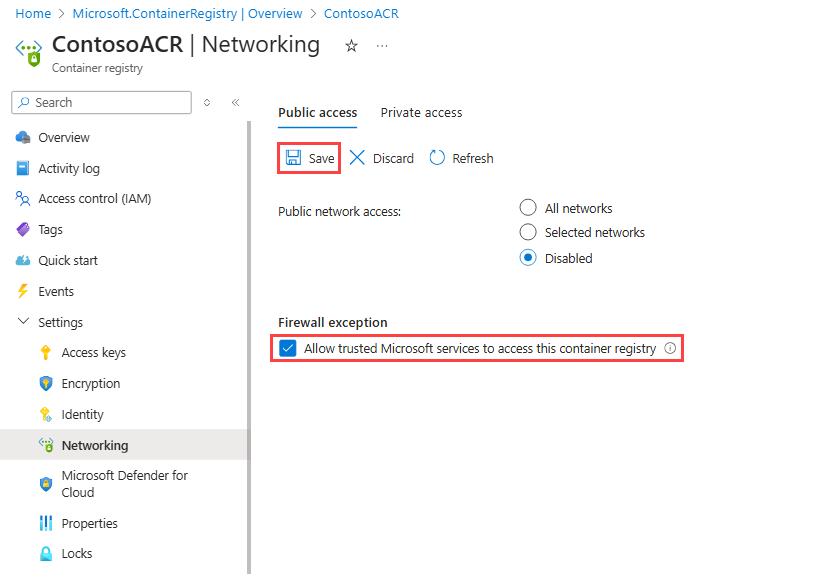Image resolution: width=832 pixels, height=574 pixels.
Task: Uncheck Allow trusted Microsoft services checkbox
Action: click(288, 348)
